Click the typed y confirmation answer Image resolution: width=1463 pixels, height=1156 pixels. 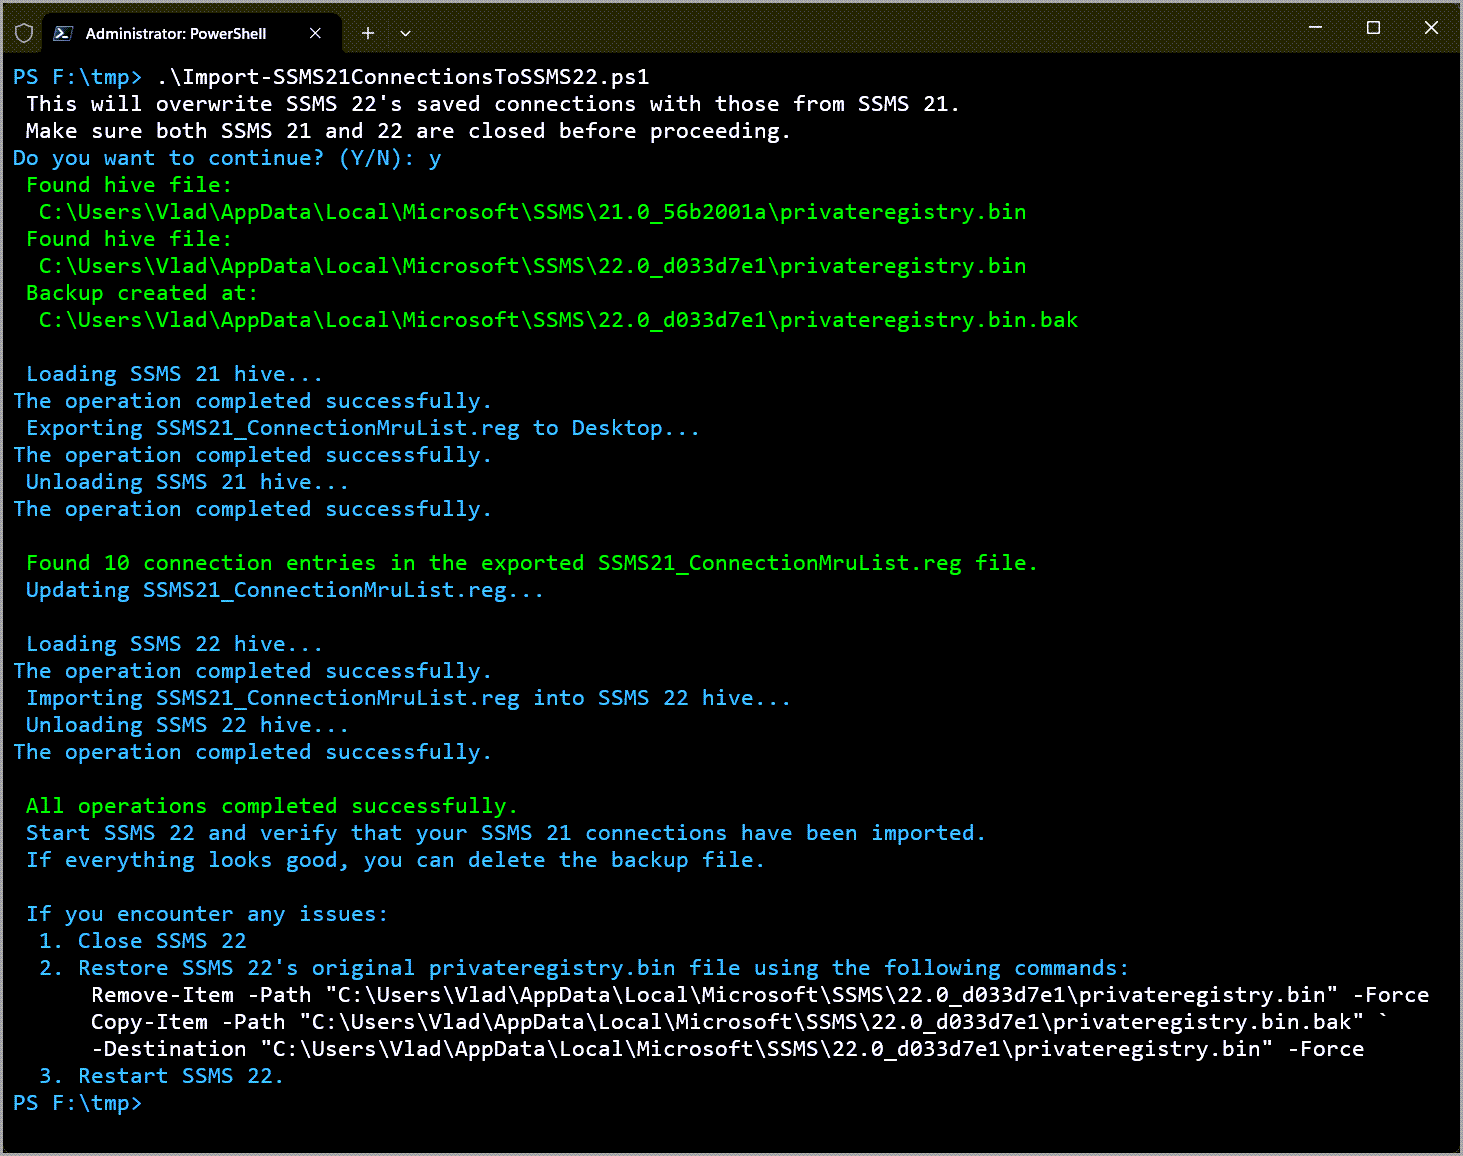(436, 157)
